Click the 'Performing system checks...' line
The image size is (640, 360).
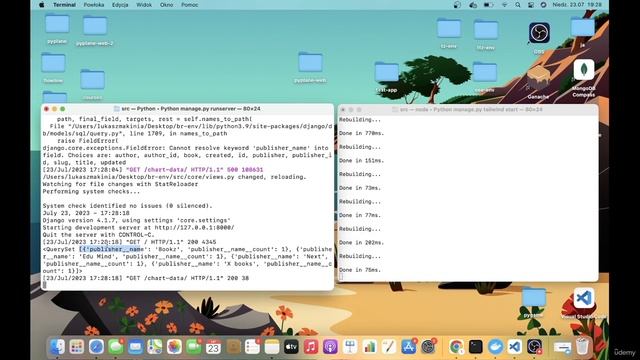[91, 191]
